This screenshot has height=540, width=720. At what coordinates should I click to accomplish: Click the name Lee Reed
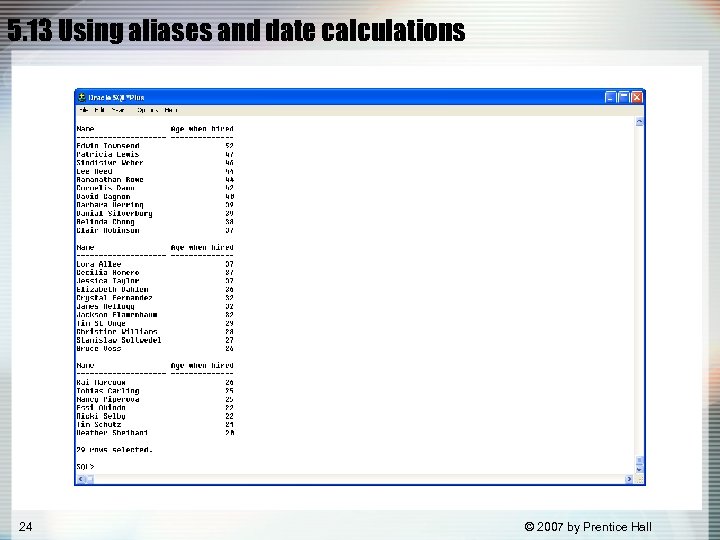pos(94,171)
